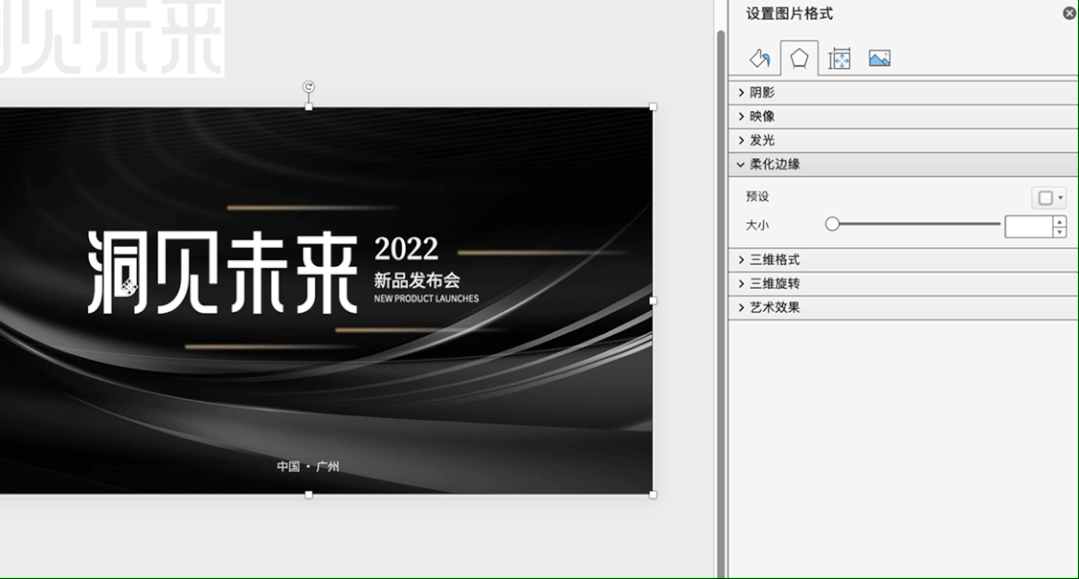Image resolution: width=1079 pixels, height=579 pixels.
Task: Click the 大小 value input field
Action: coord(1029,227)
